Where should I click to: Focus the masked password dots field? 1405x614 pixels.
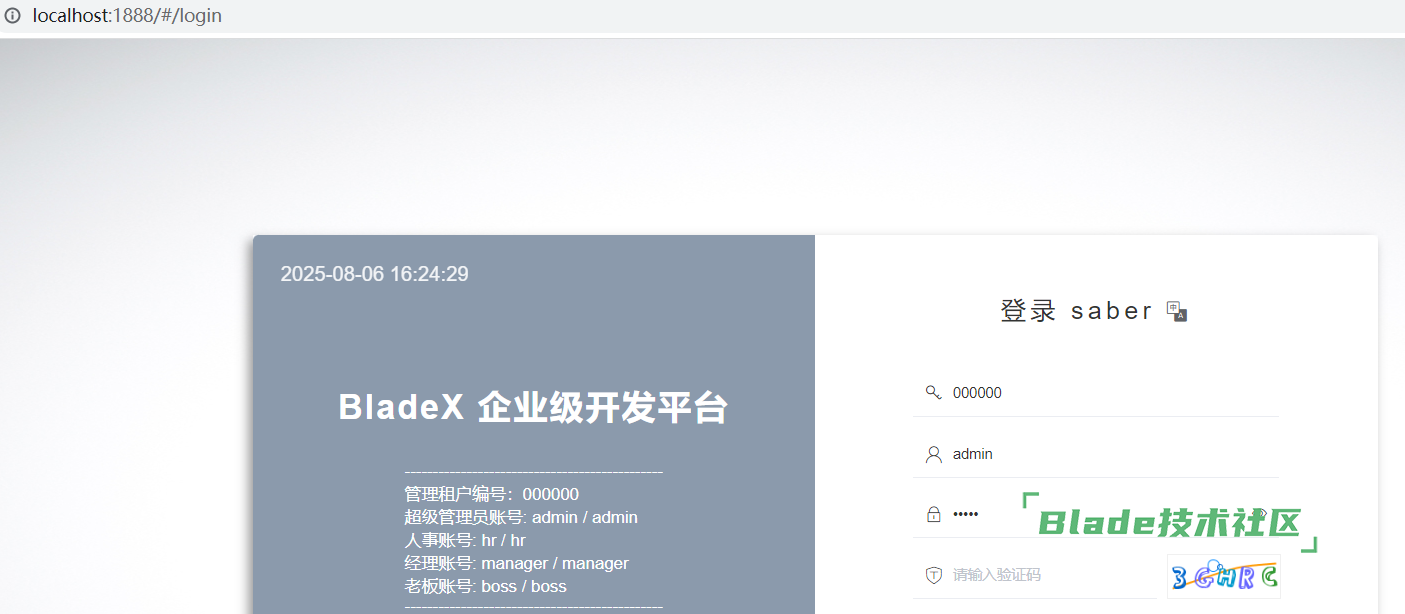pos(1096,515)
